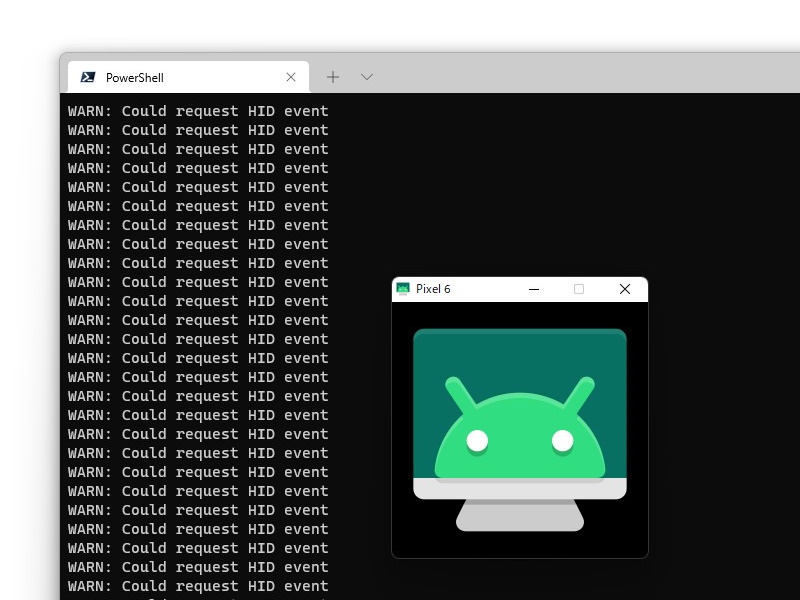Click the last WARN HID event line
This screenshot has width=800, height=600.
(196, 586)
